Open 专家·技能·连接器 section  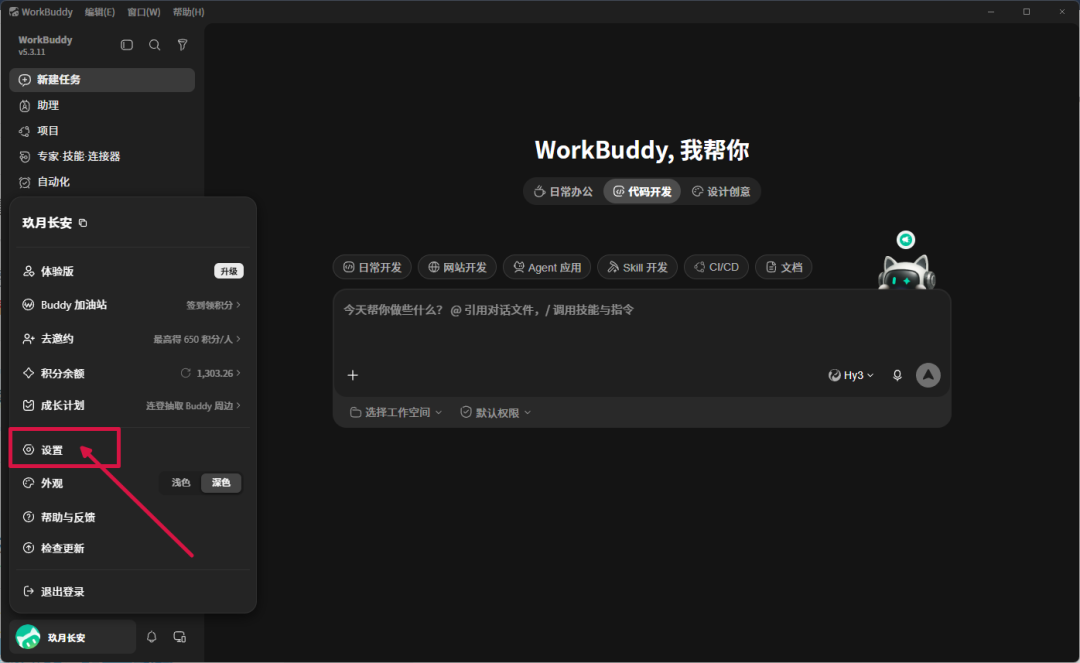102,156
